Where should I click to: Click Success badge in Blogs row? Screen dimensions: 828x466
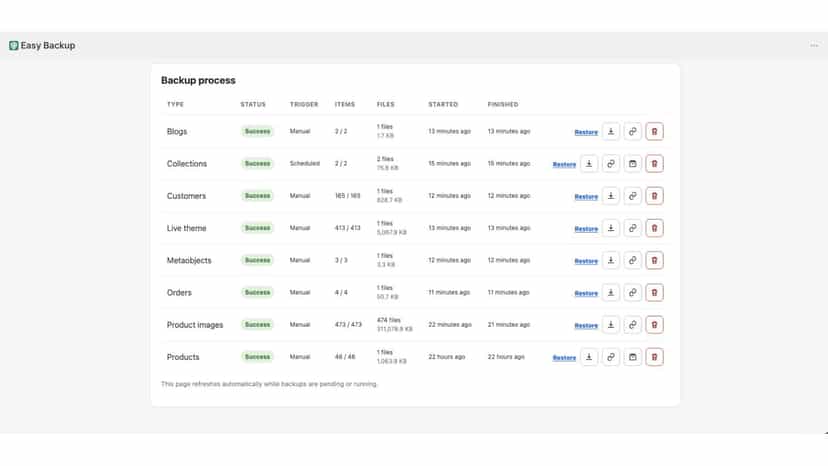click(x=257, y=132)
